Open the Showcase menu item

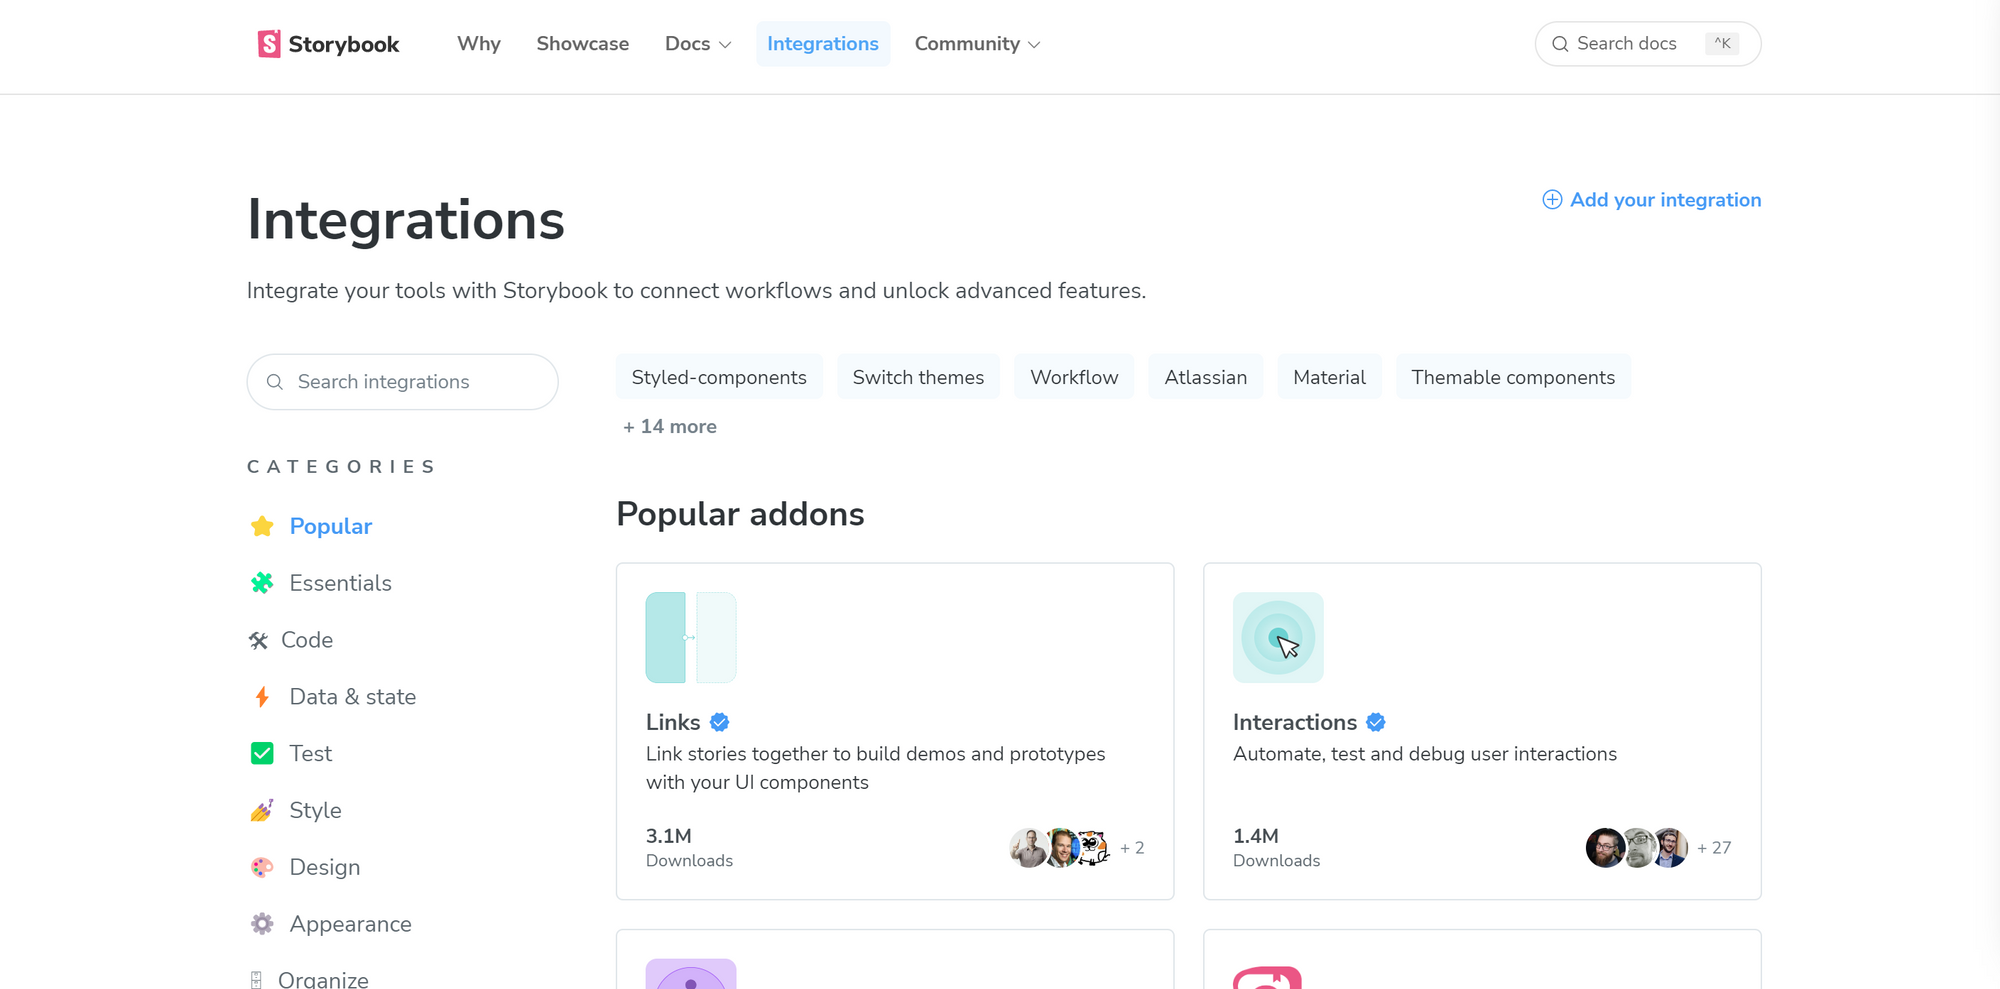coord(582,44)
